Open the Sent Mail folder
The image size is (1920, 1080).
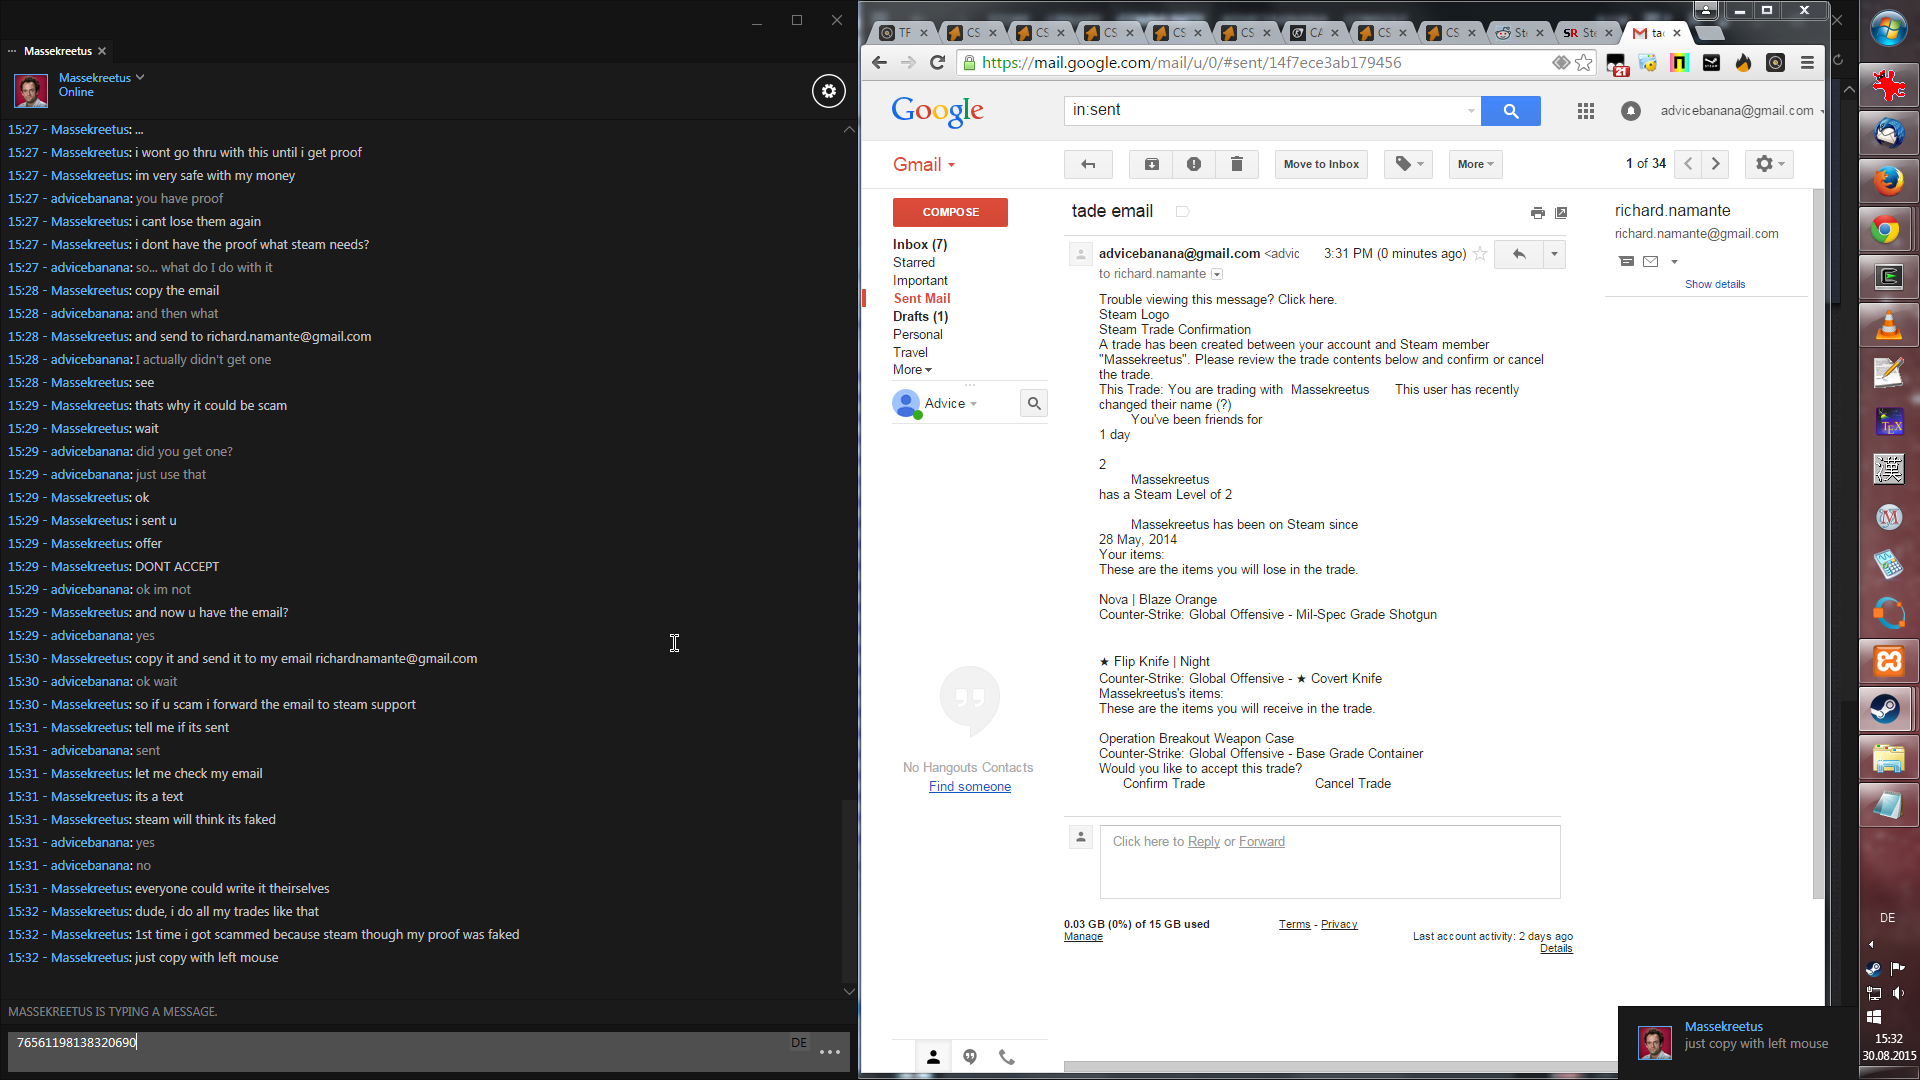[x=921, y=298]
